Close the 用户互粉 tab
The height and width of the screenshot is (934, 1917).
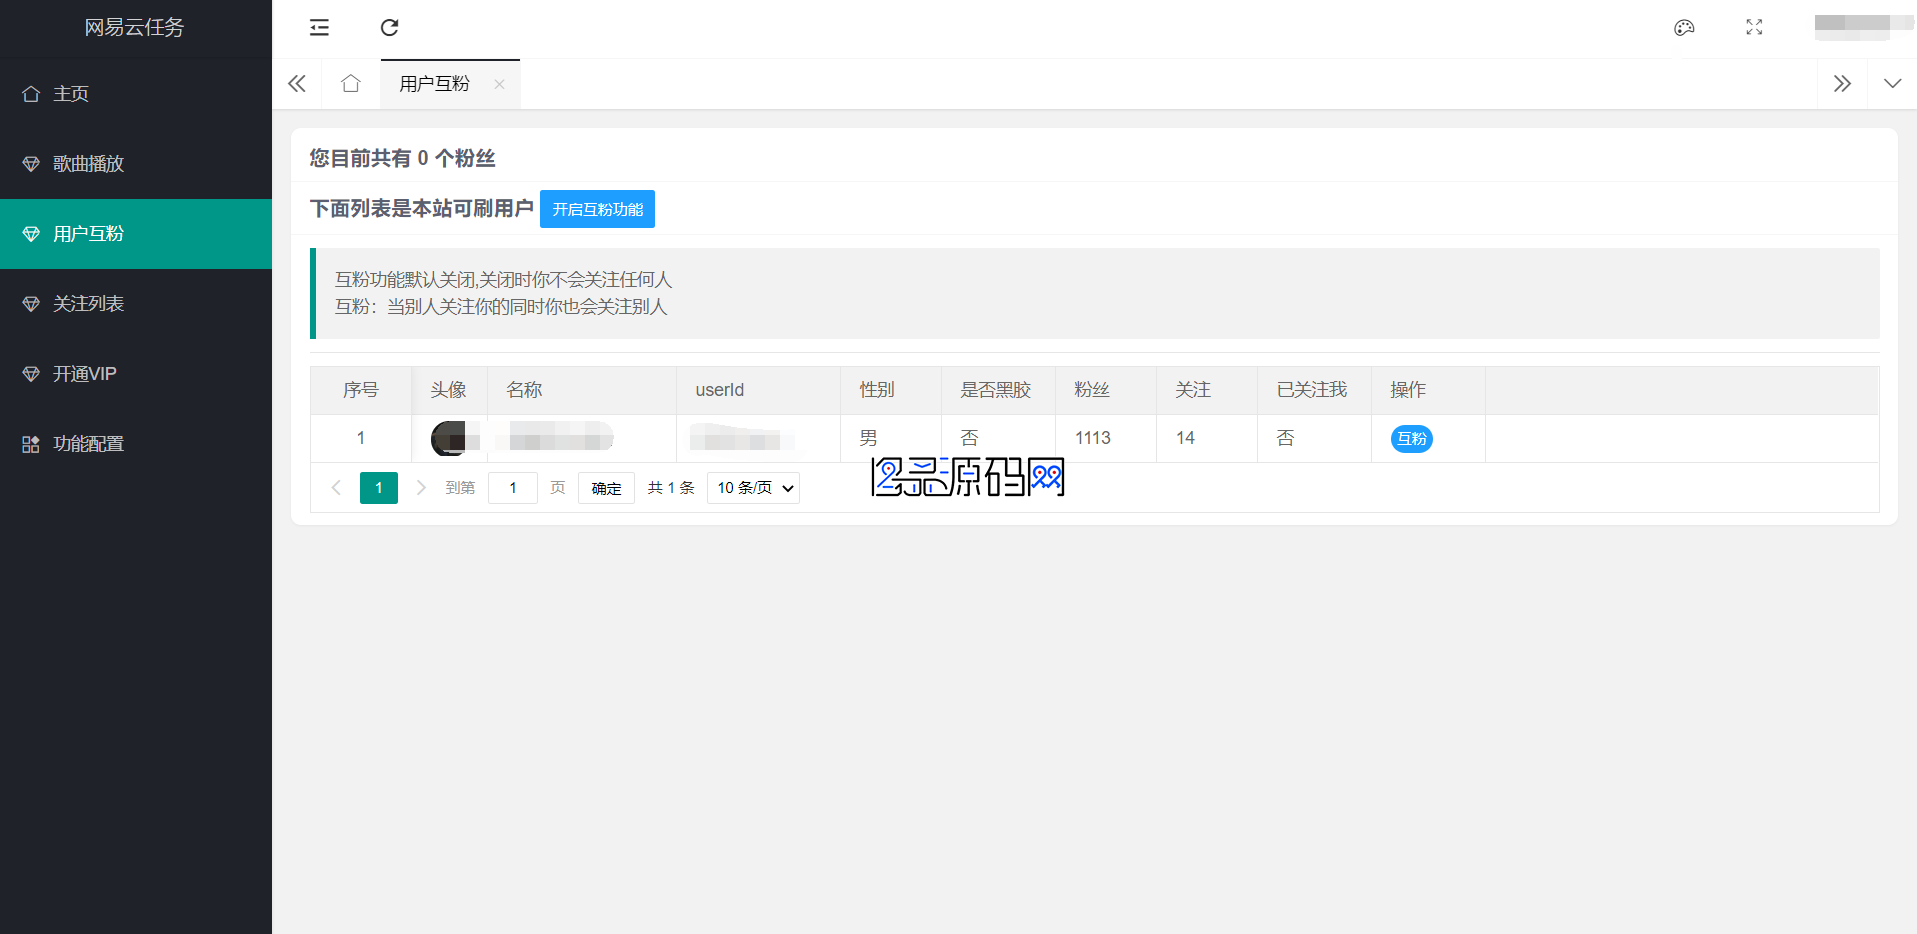point(499,84)
